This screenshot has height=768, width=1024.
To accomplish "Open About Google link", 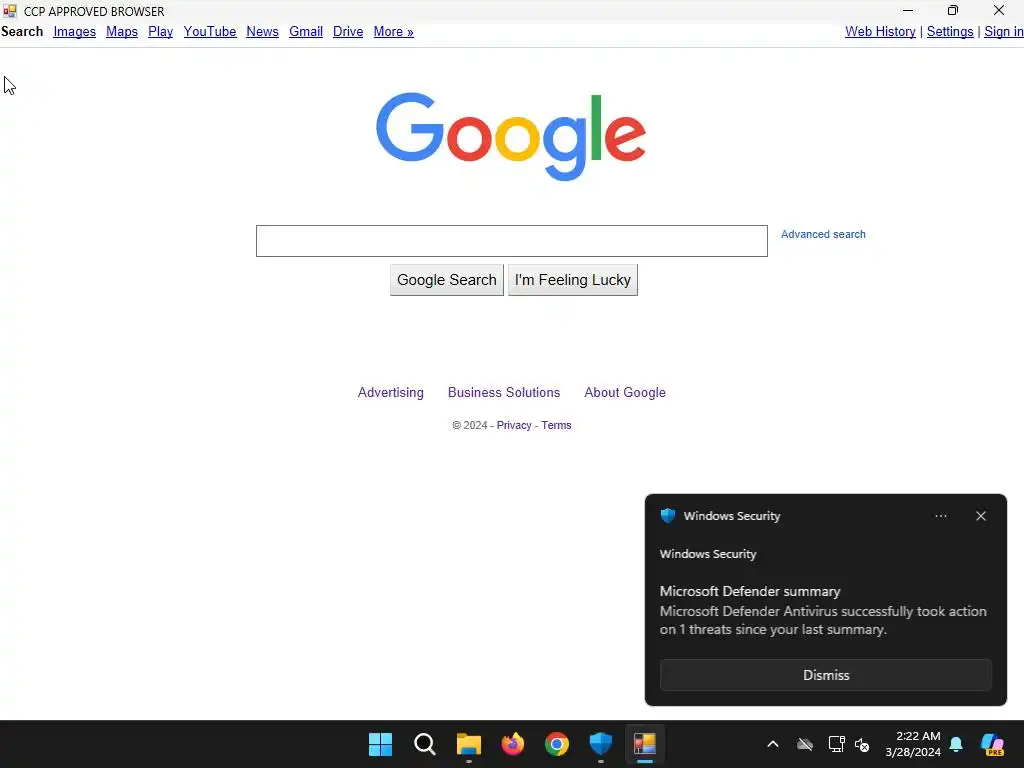I will (x=624, y=392).
